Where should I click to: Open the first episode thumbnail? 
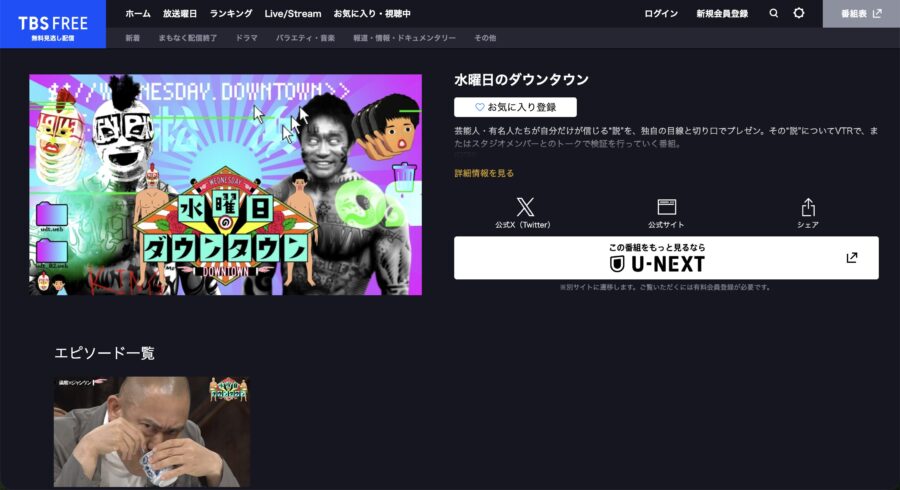pyautogui.click(x=151, y=432)
